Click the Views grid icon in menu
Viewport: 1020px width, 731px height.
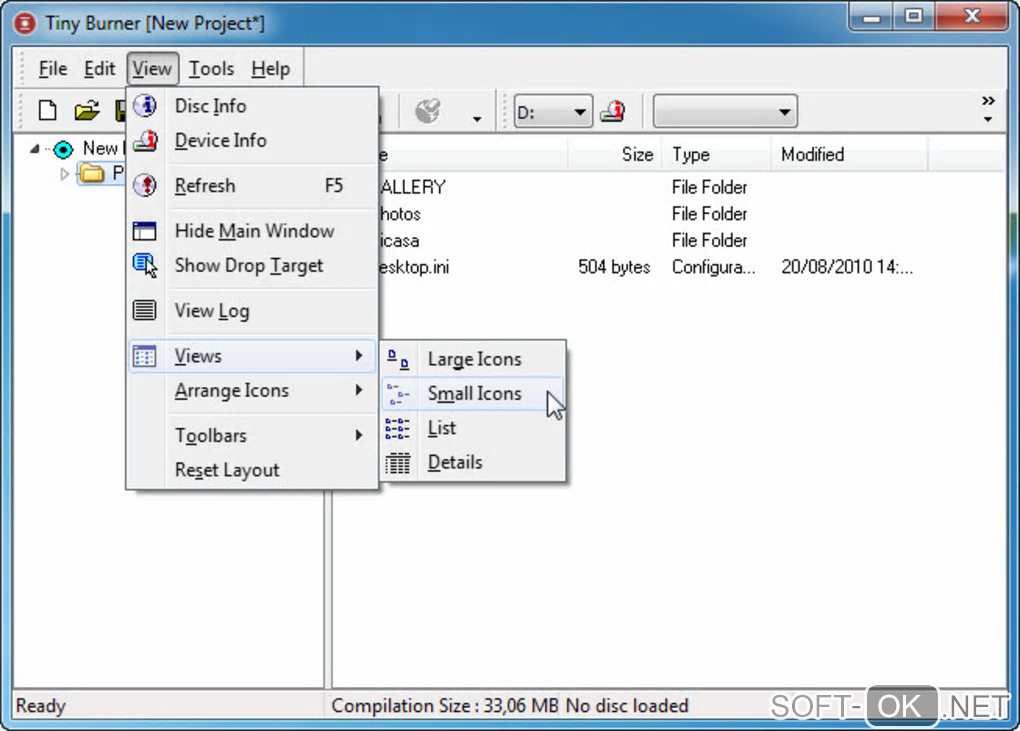tap(144, 356)
